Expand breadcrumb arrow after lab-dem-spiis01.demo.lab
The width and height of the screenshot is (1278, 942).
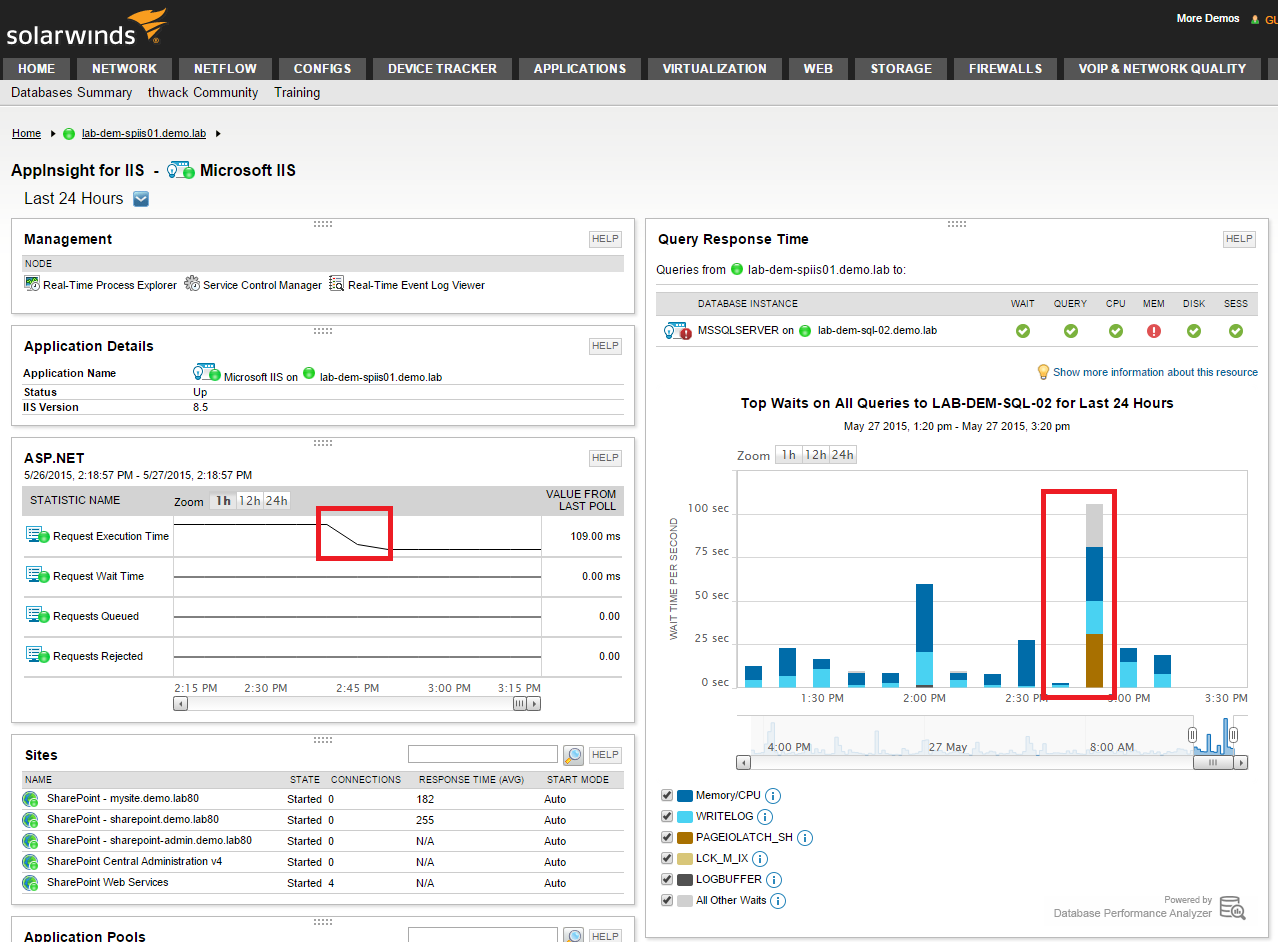[218, 133]
